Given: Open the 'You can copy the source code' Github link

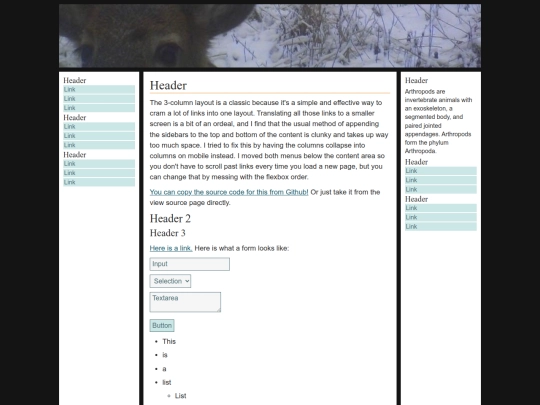Looking at the screenshot, I should (229, 192).
